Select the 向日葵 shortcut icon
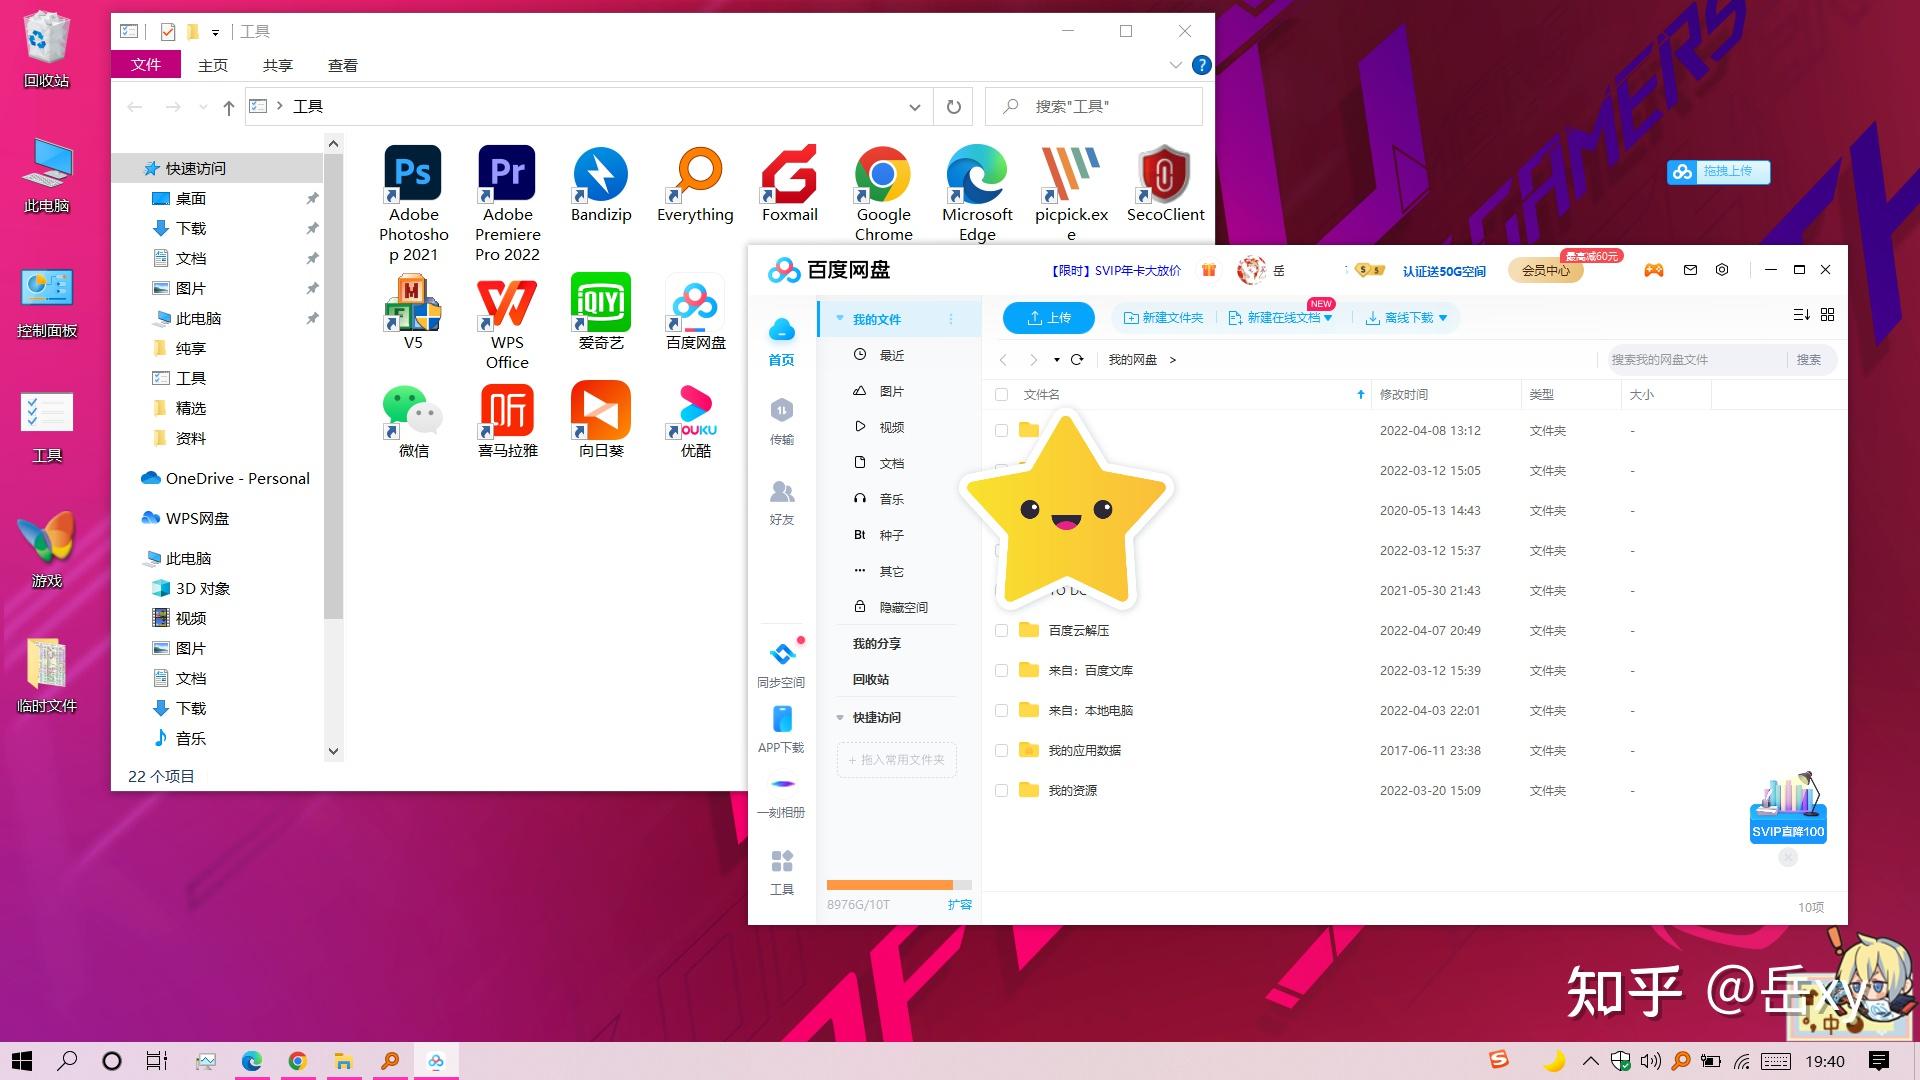Image resolution: width=1920 pixels, height=1080 pixels. (601, 420)
